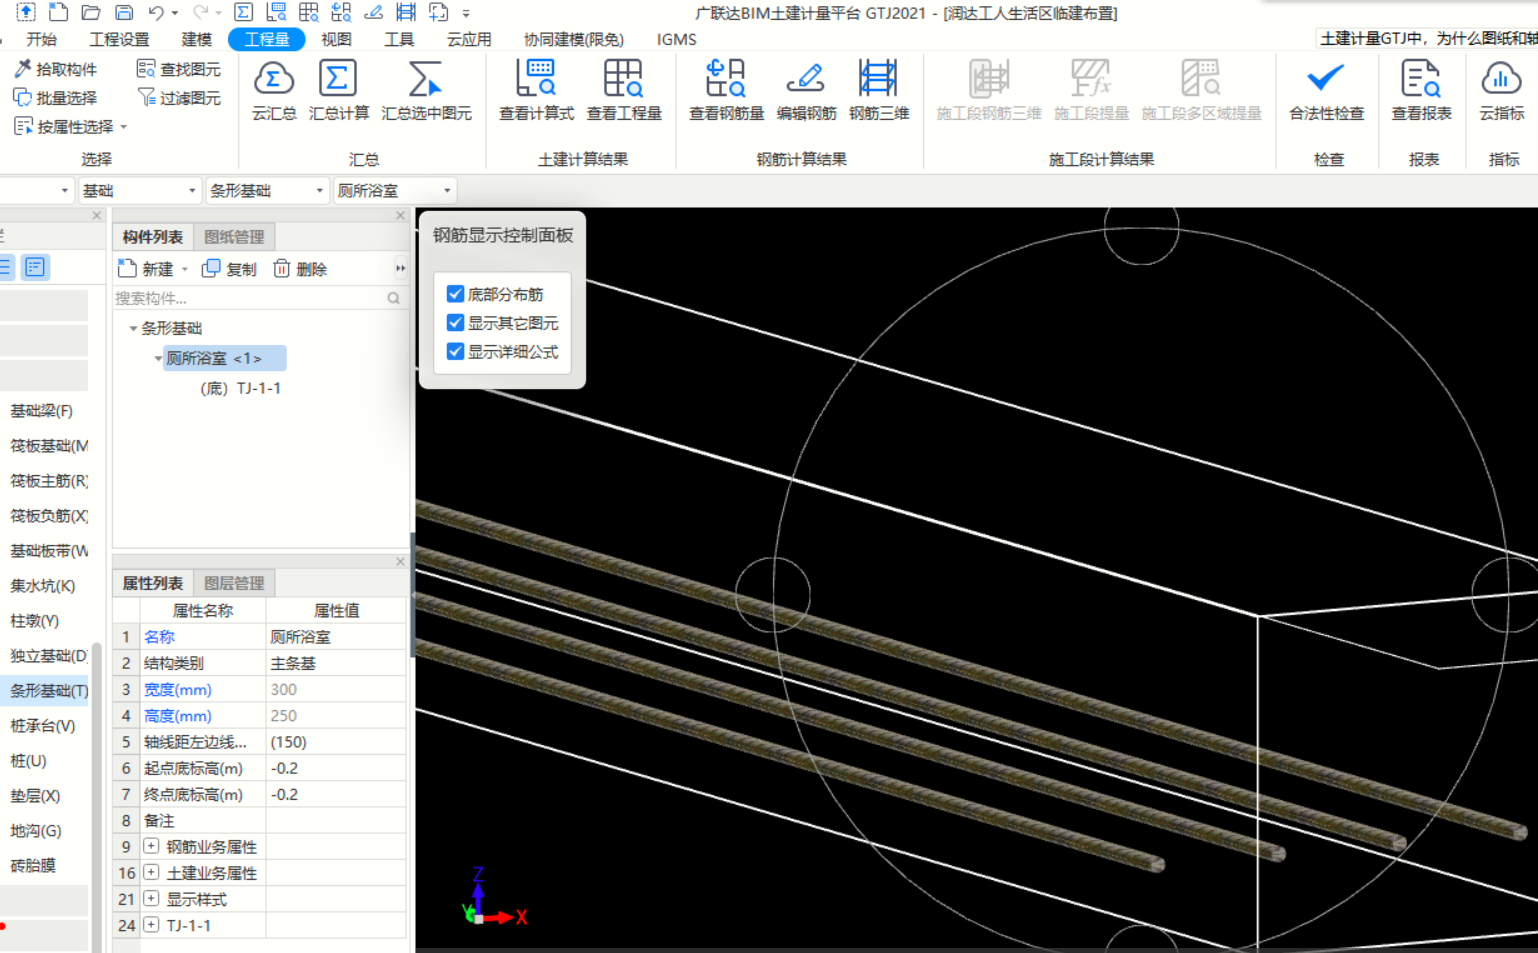Select (底) TJ-1-1 tree item
1538x953 pixels.
tap(241, 388)
